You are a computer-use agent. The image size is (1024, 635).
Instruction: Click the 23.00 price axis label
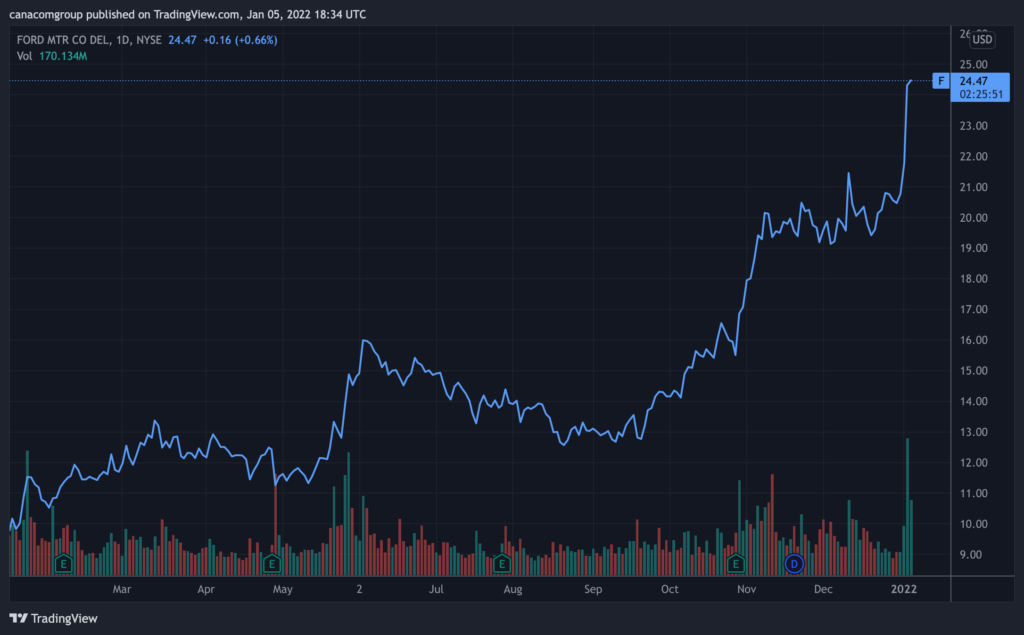pyautogui.click(x=974, y=126)
